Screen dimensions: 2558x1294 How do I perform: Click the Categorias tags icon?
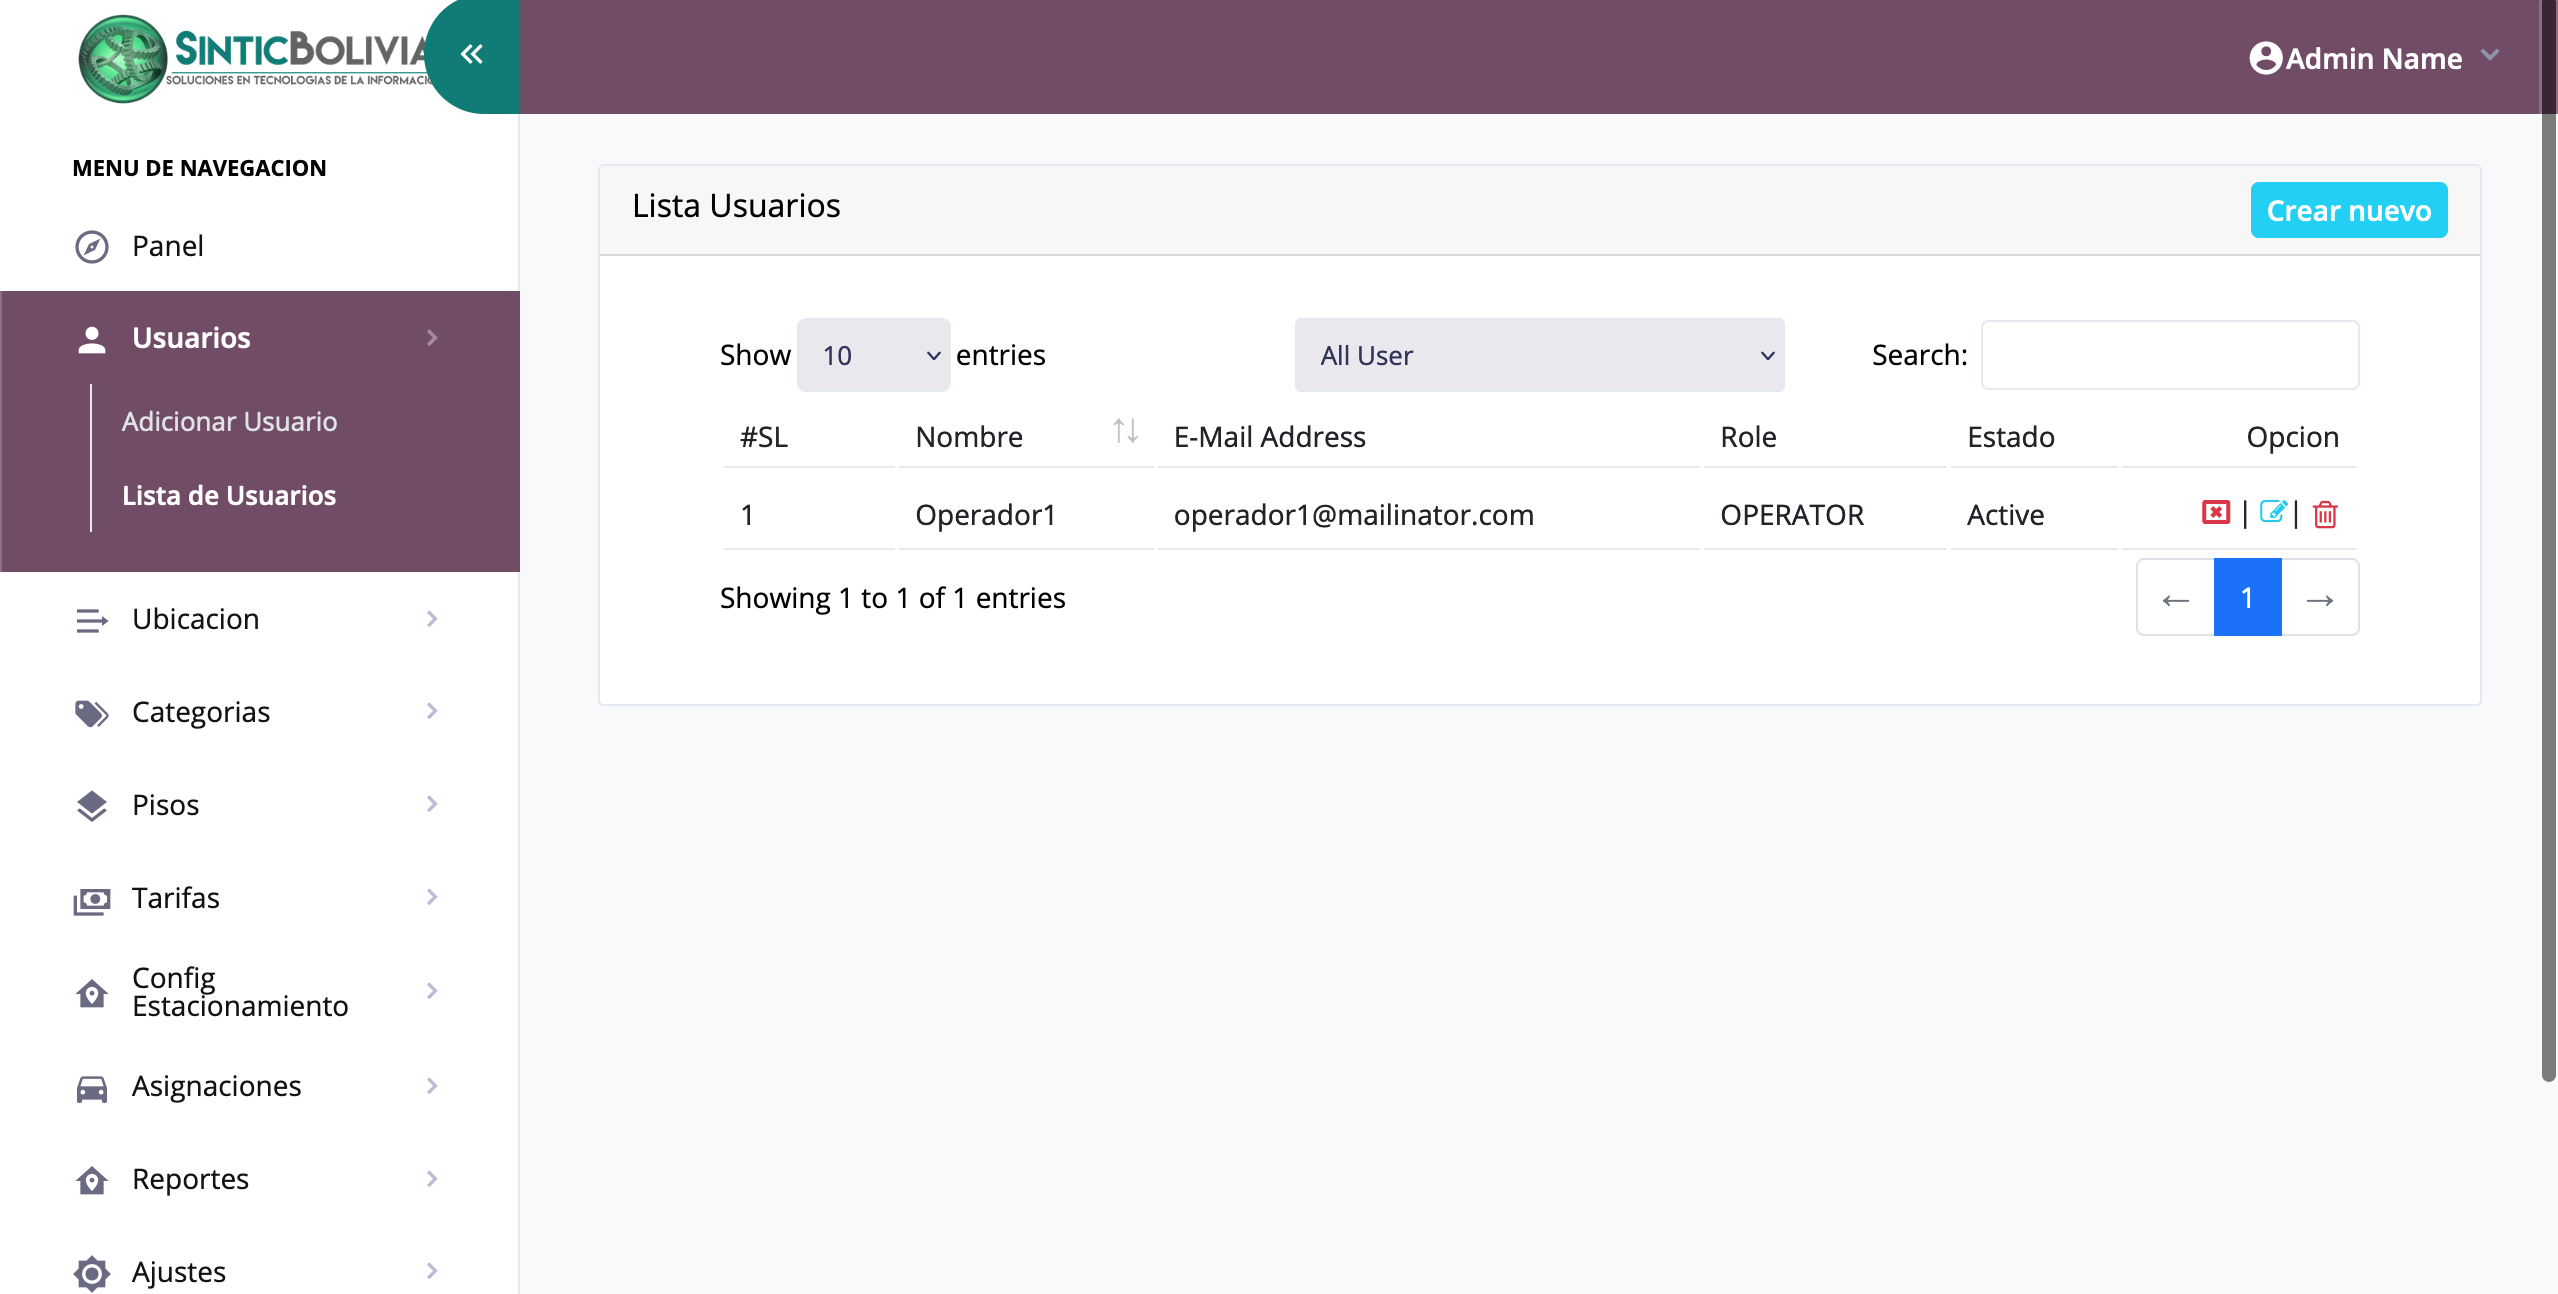pyautogui.click(x=92, y=713)
